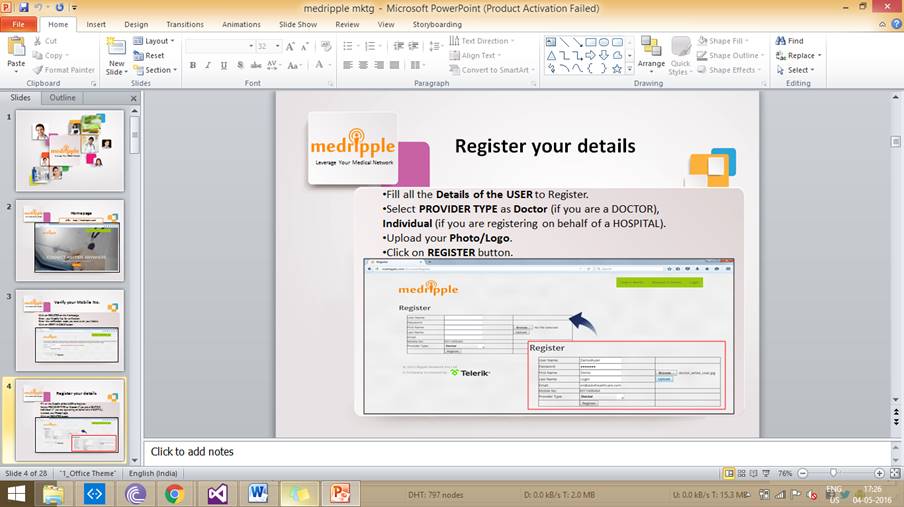Toggle Italic text formatting

click(x=208, y=66)
